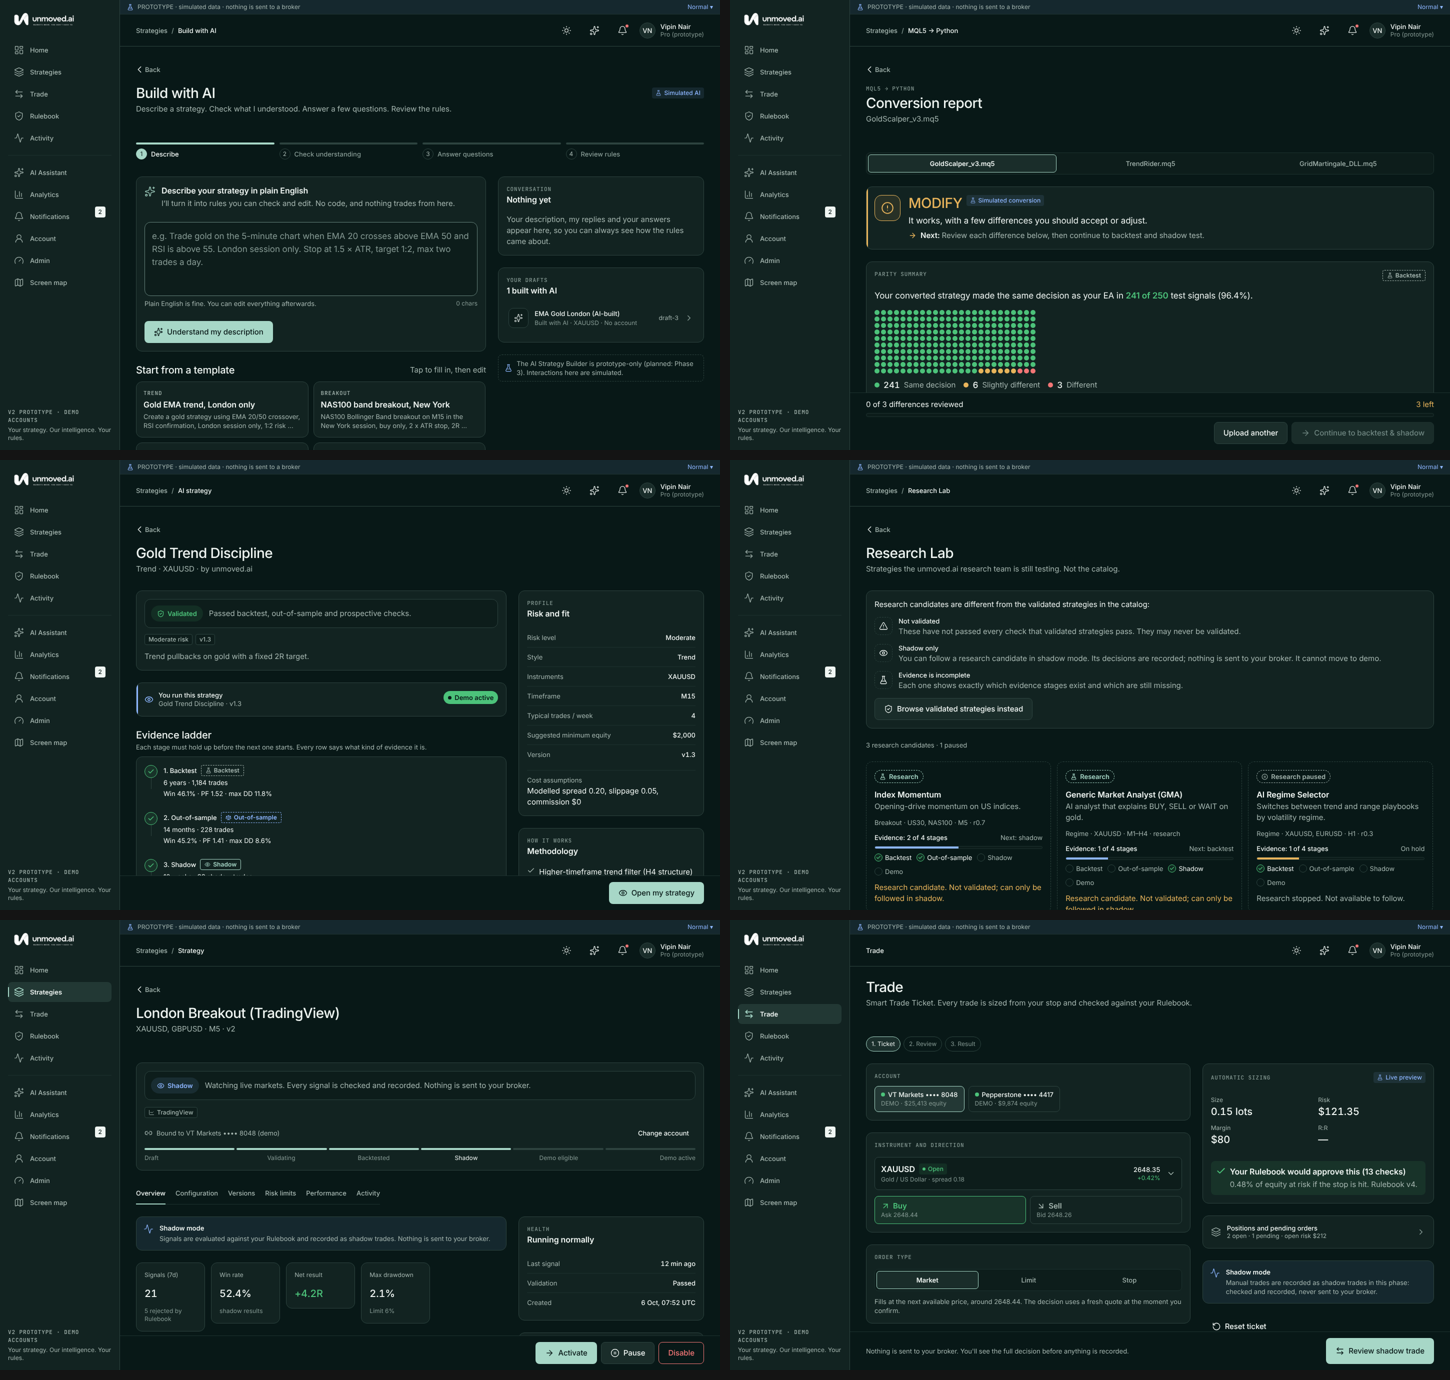The width and height of the screenshot is (1450, 1380).
Task: Open Configuration tab on London Breakout
Action: click(196, 1193)
